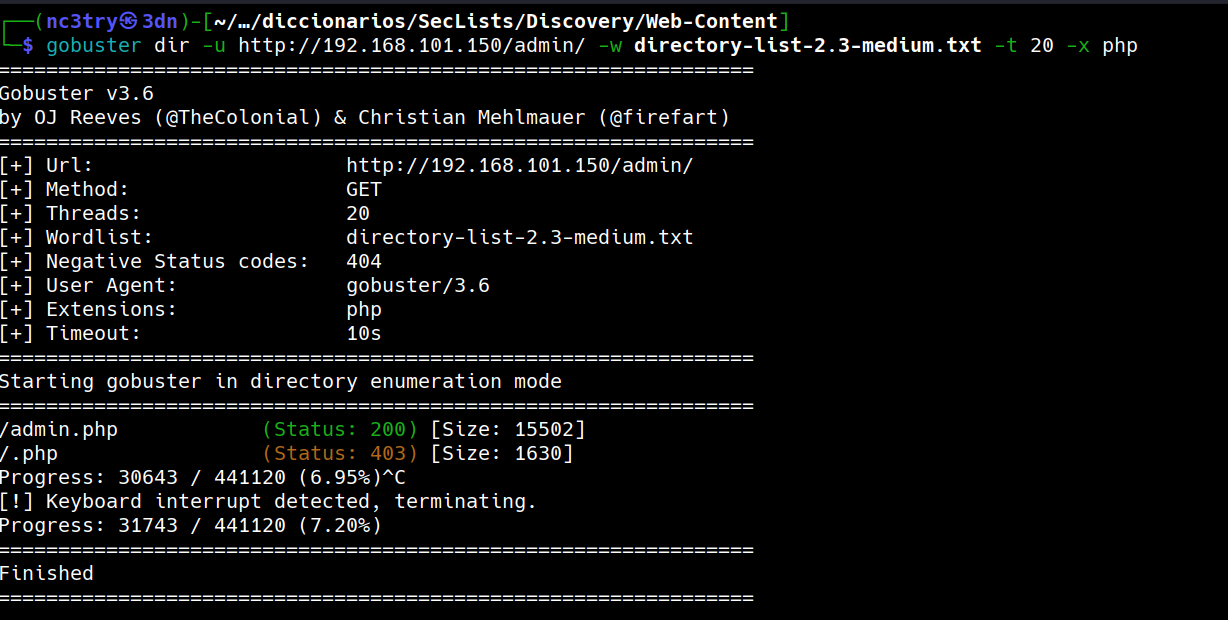
Task: Click the orange Status: 403 text
Action: [x=340, y=453]
